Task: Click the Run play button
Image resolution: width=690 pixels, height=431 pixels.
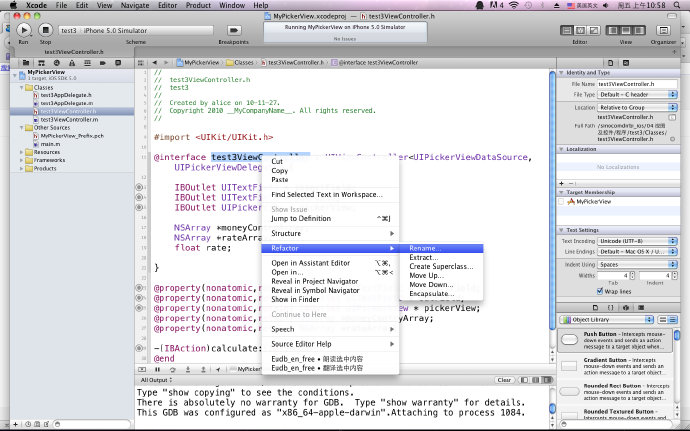Action: [24, 30]
